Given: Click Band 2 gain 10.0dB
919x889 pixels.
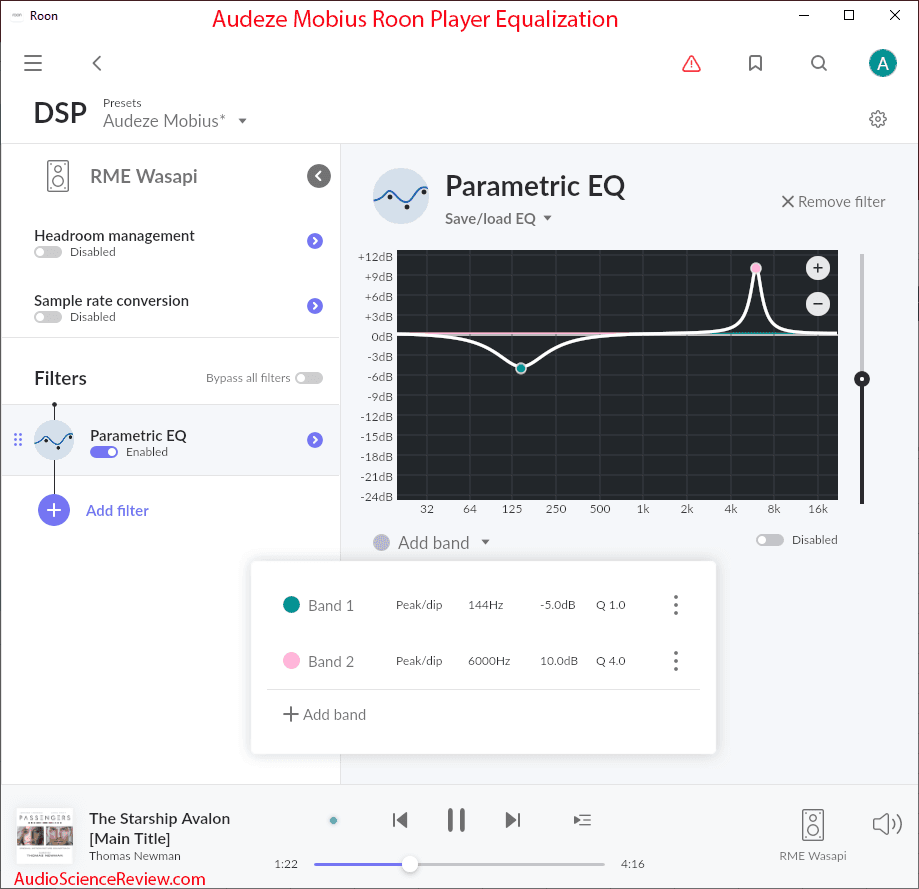Looking at the screenshot, I should [x=559, y=661].
